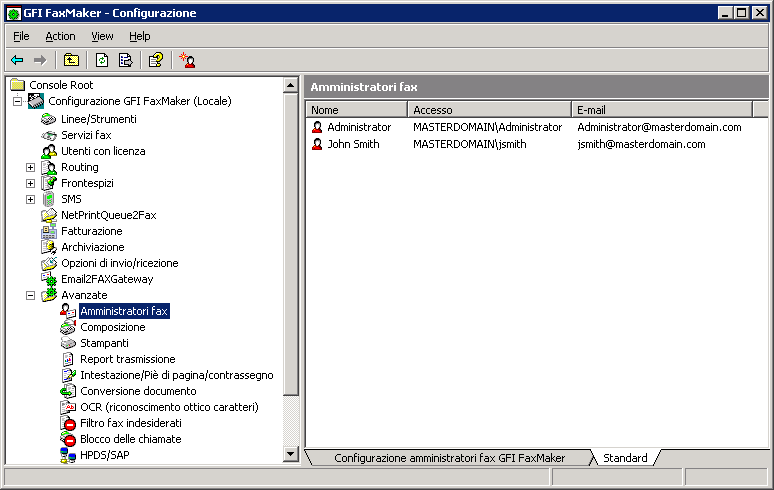Select the Console Root tree item
The height and width of the screenshot is (490, 774).
(61, 85)
